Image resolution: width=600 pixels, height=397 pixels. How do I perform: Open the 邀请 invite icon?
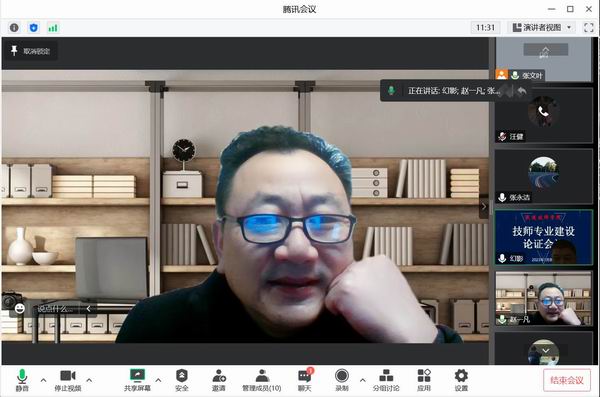click(219, 380)
